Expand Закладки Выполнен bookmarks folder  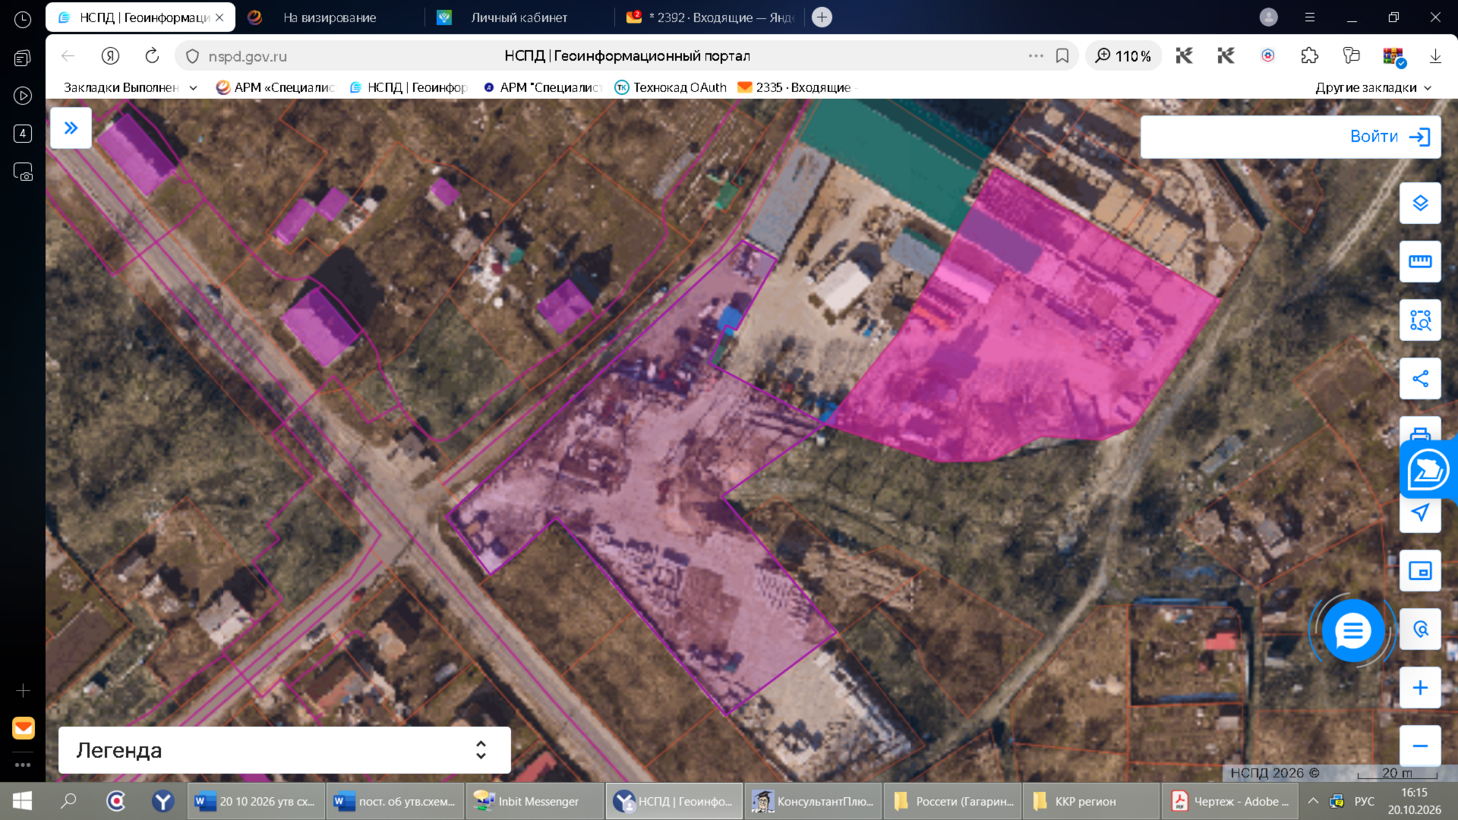(131, 88)
